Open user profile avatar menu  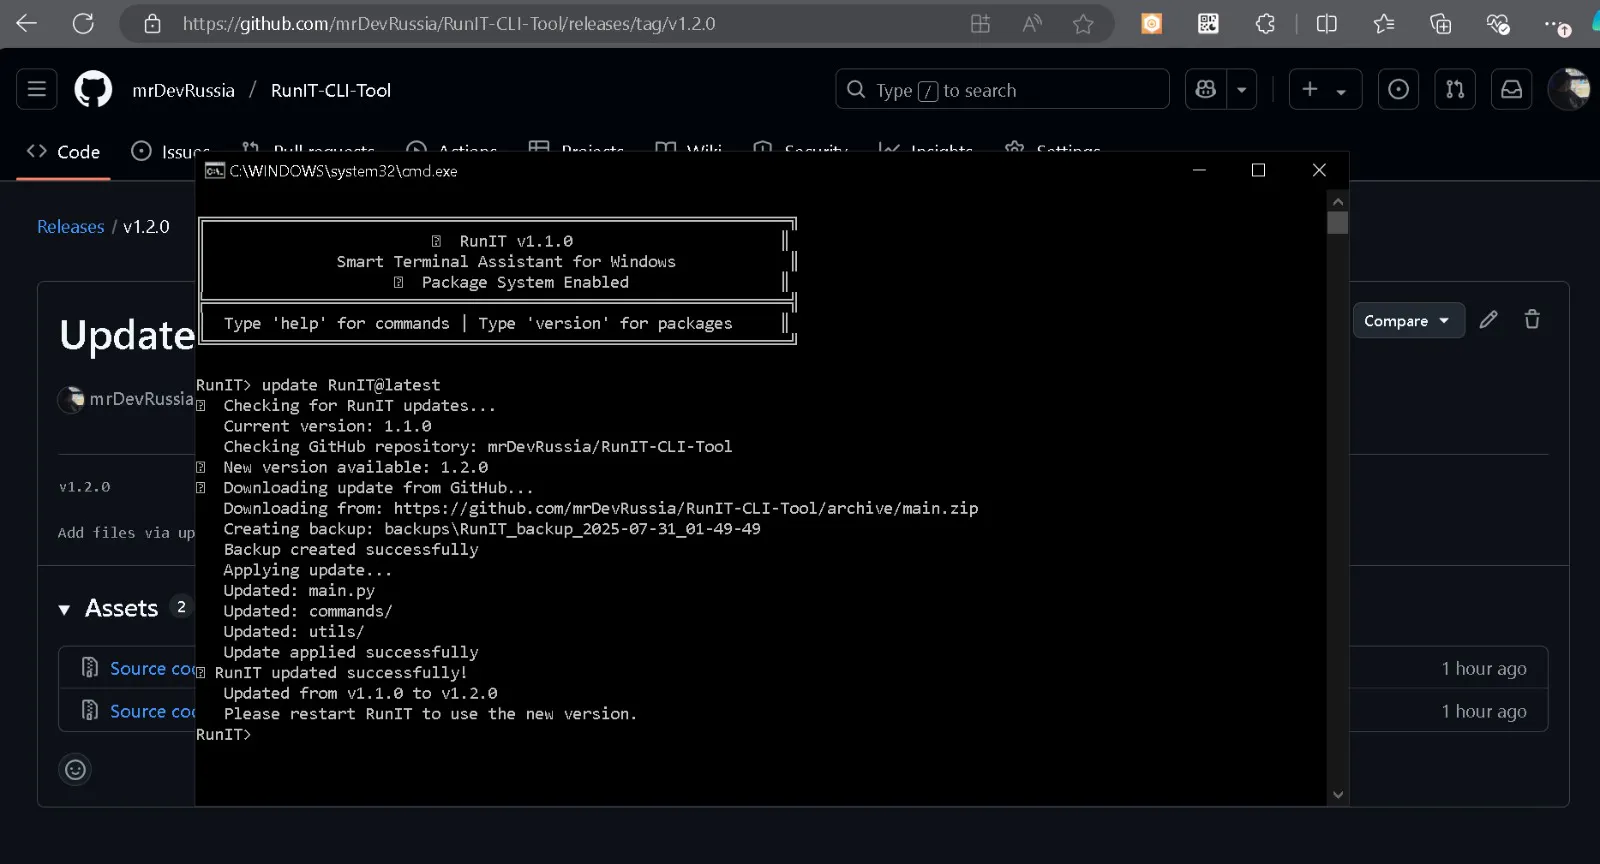click(1568, 89)
